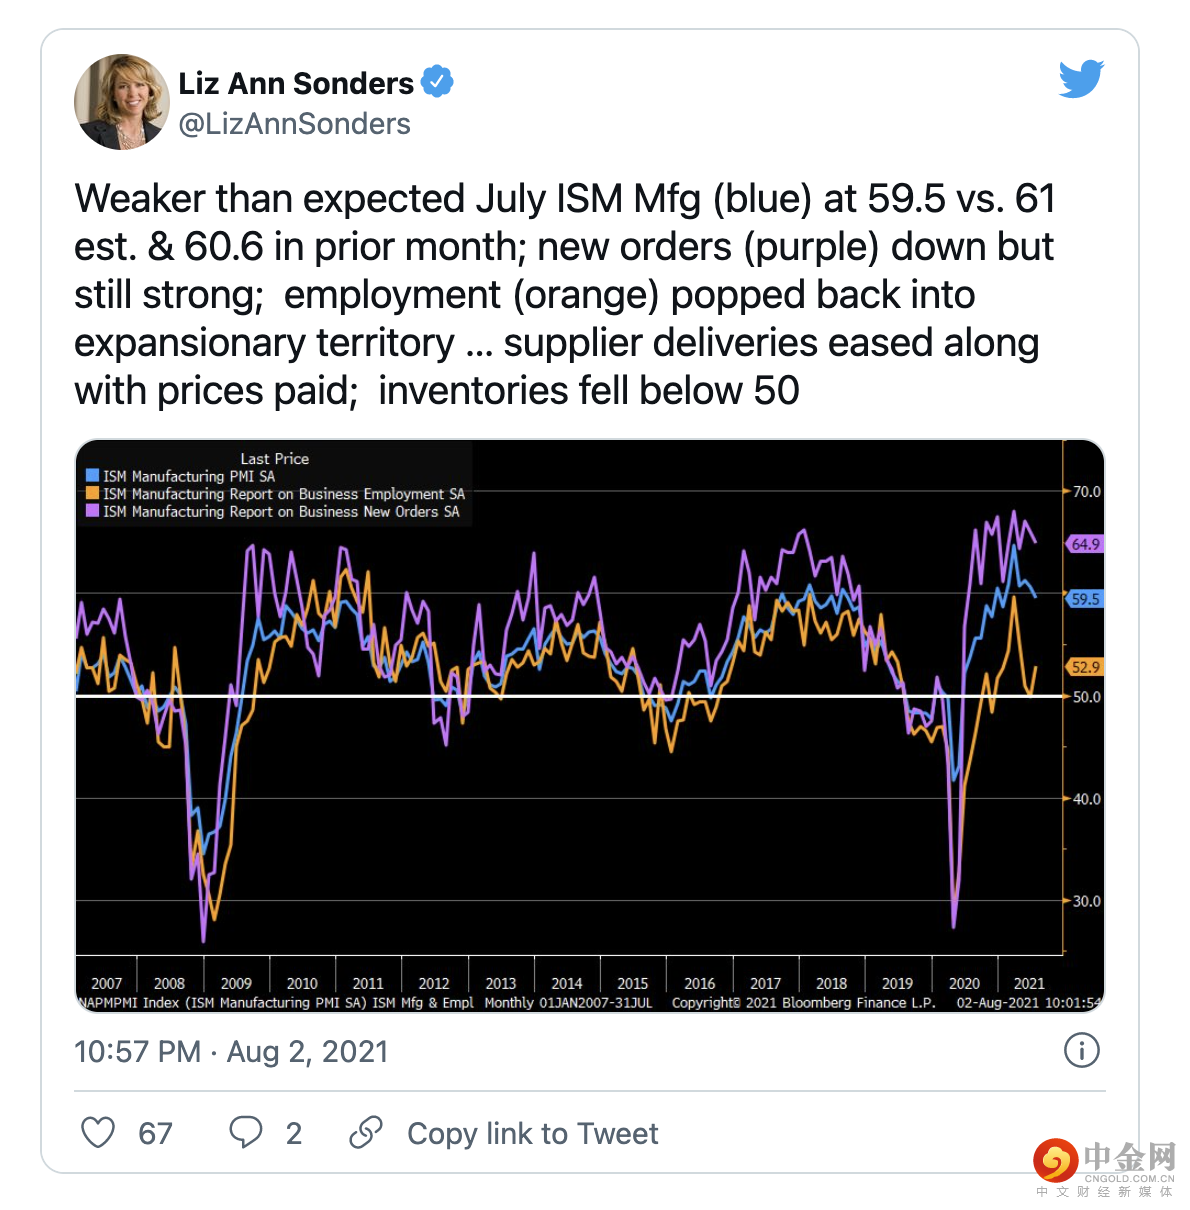Click the chain link icon

point(366,1133)
